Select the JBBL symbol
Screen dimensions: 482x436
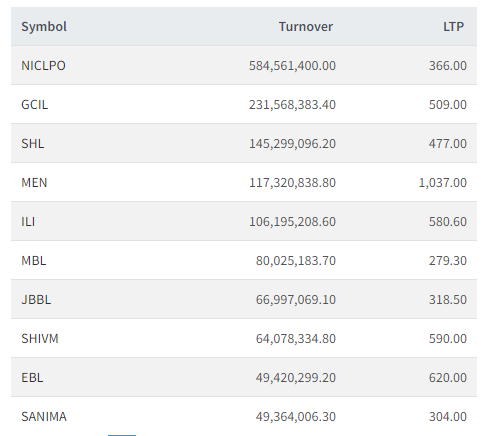point(36,300)
